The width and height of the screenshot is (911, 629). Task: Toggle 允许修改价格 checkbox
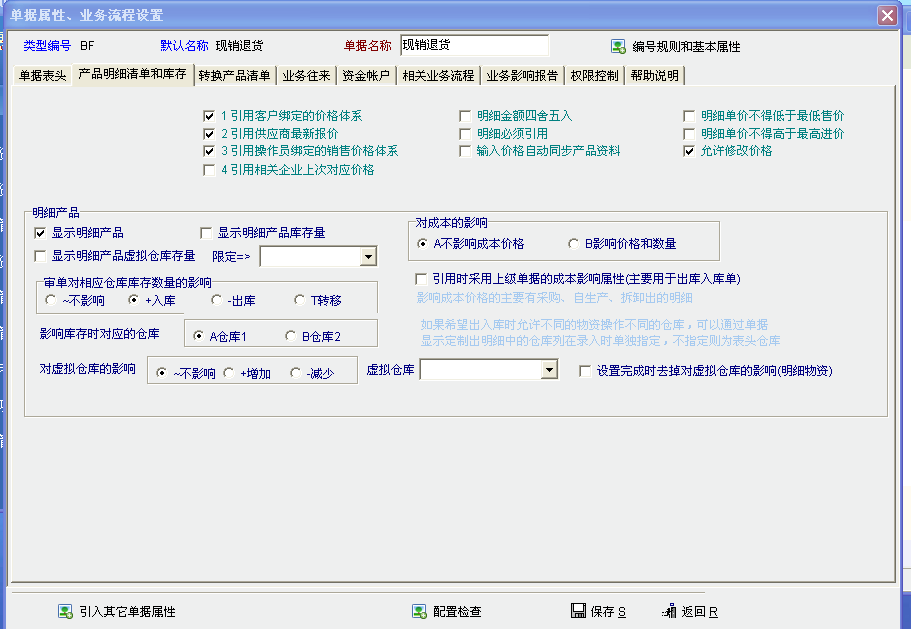689,151
